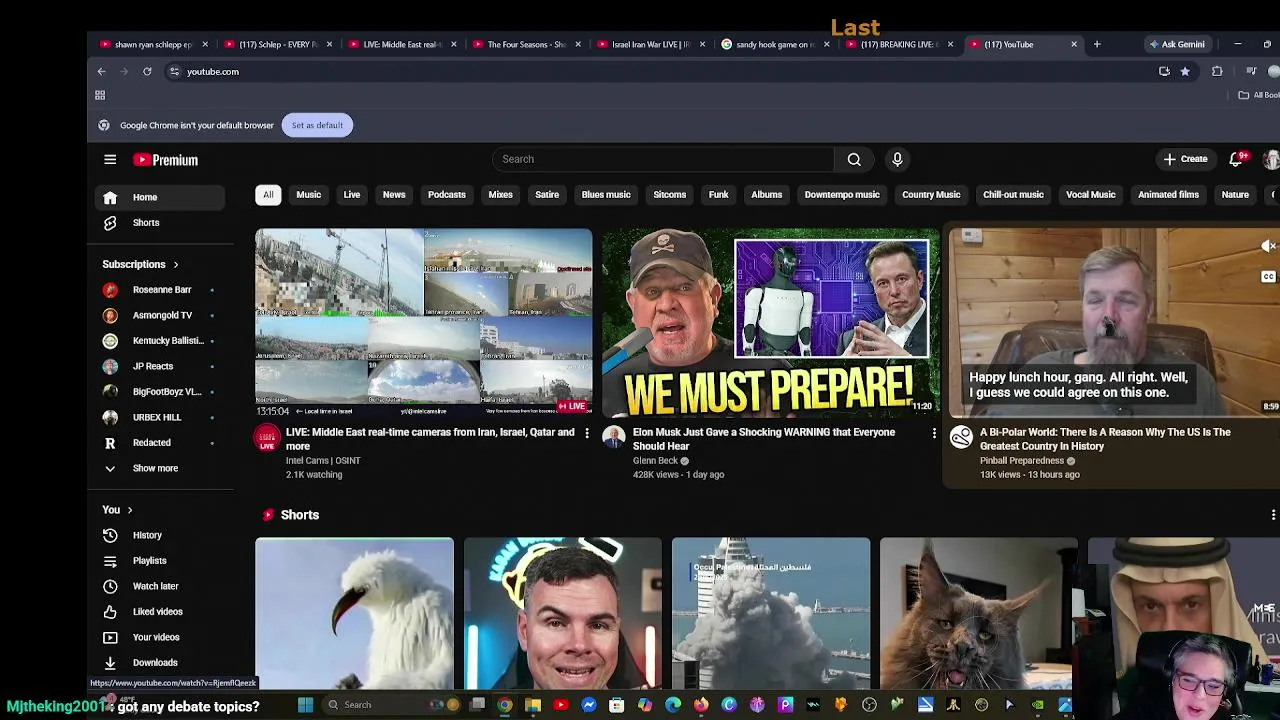This screenshot has width=1280, height=720.
Task: Select the Country Music filter chip
Action: tap(931, 195)
